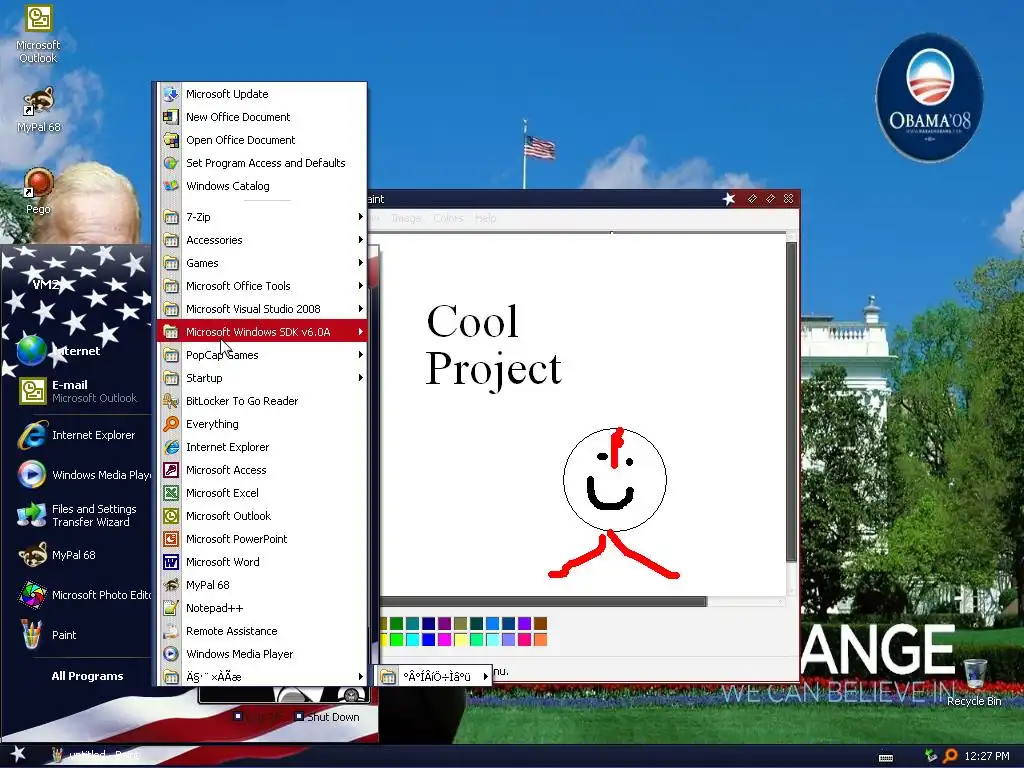Open MyPal 68 in All Programs list

pyautogui.click(x=261, y=585)
